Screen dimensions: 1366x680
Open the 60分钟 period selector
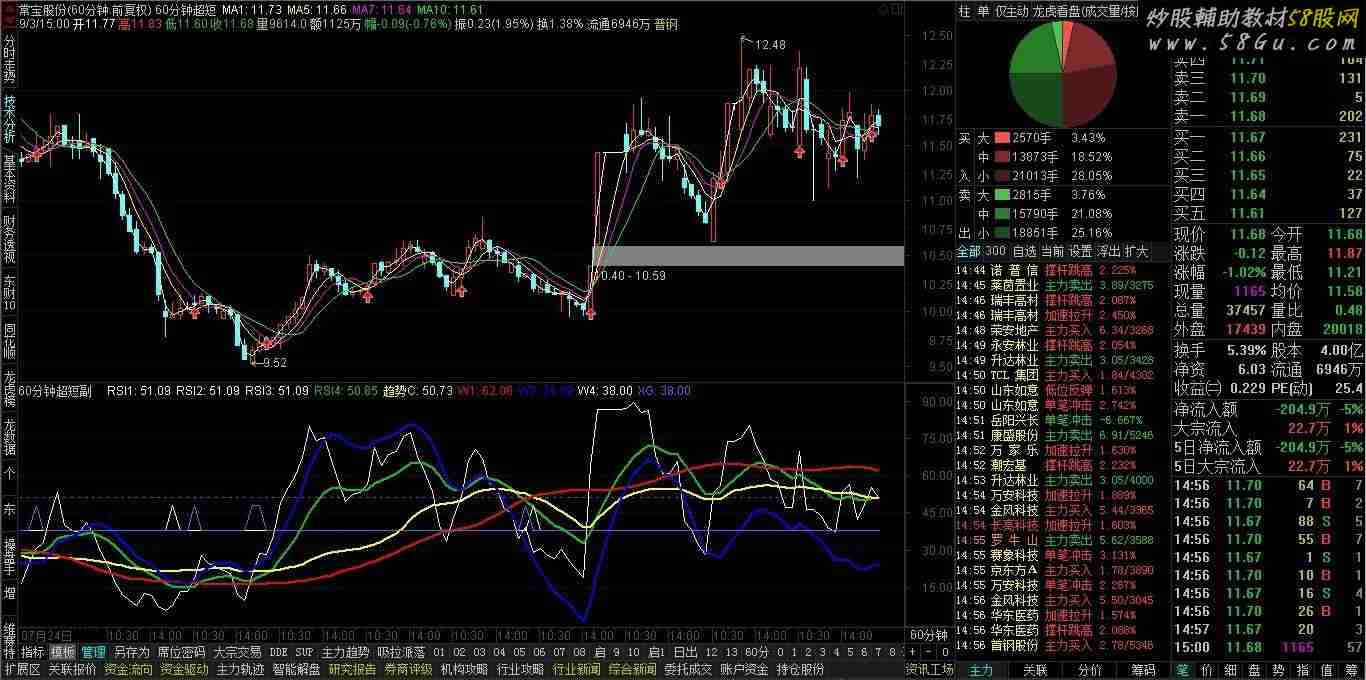coord(927,634)
